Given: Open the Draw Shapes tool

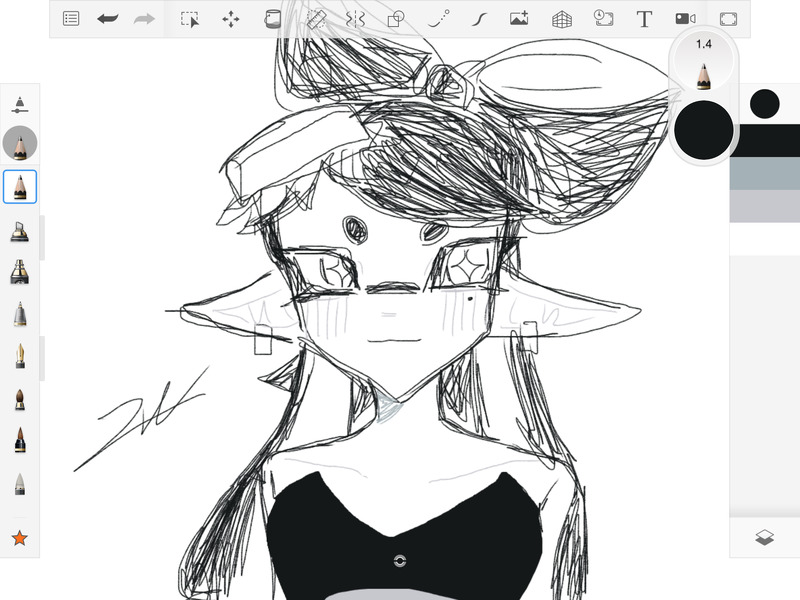Looking at the screenshot, I should 396,19.
